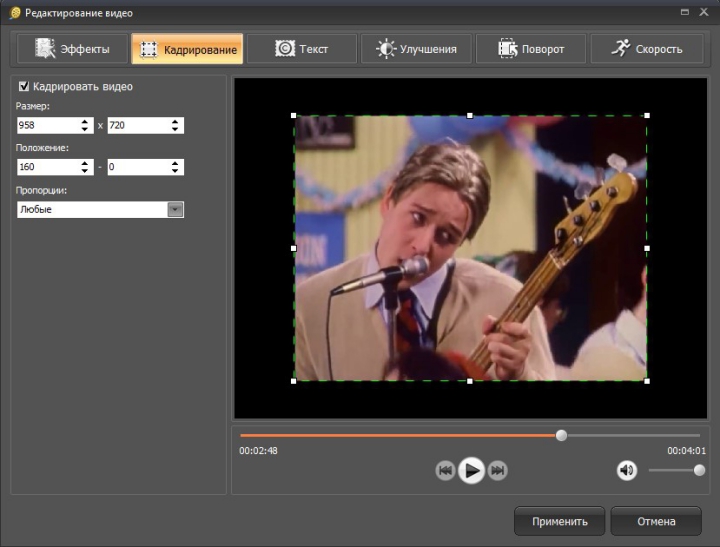The width and height of the screenshot is (720, 547).
Task: Increase height 720 with up arrow
Action: click(175, 122)
